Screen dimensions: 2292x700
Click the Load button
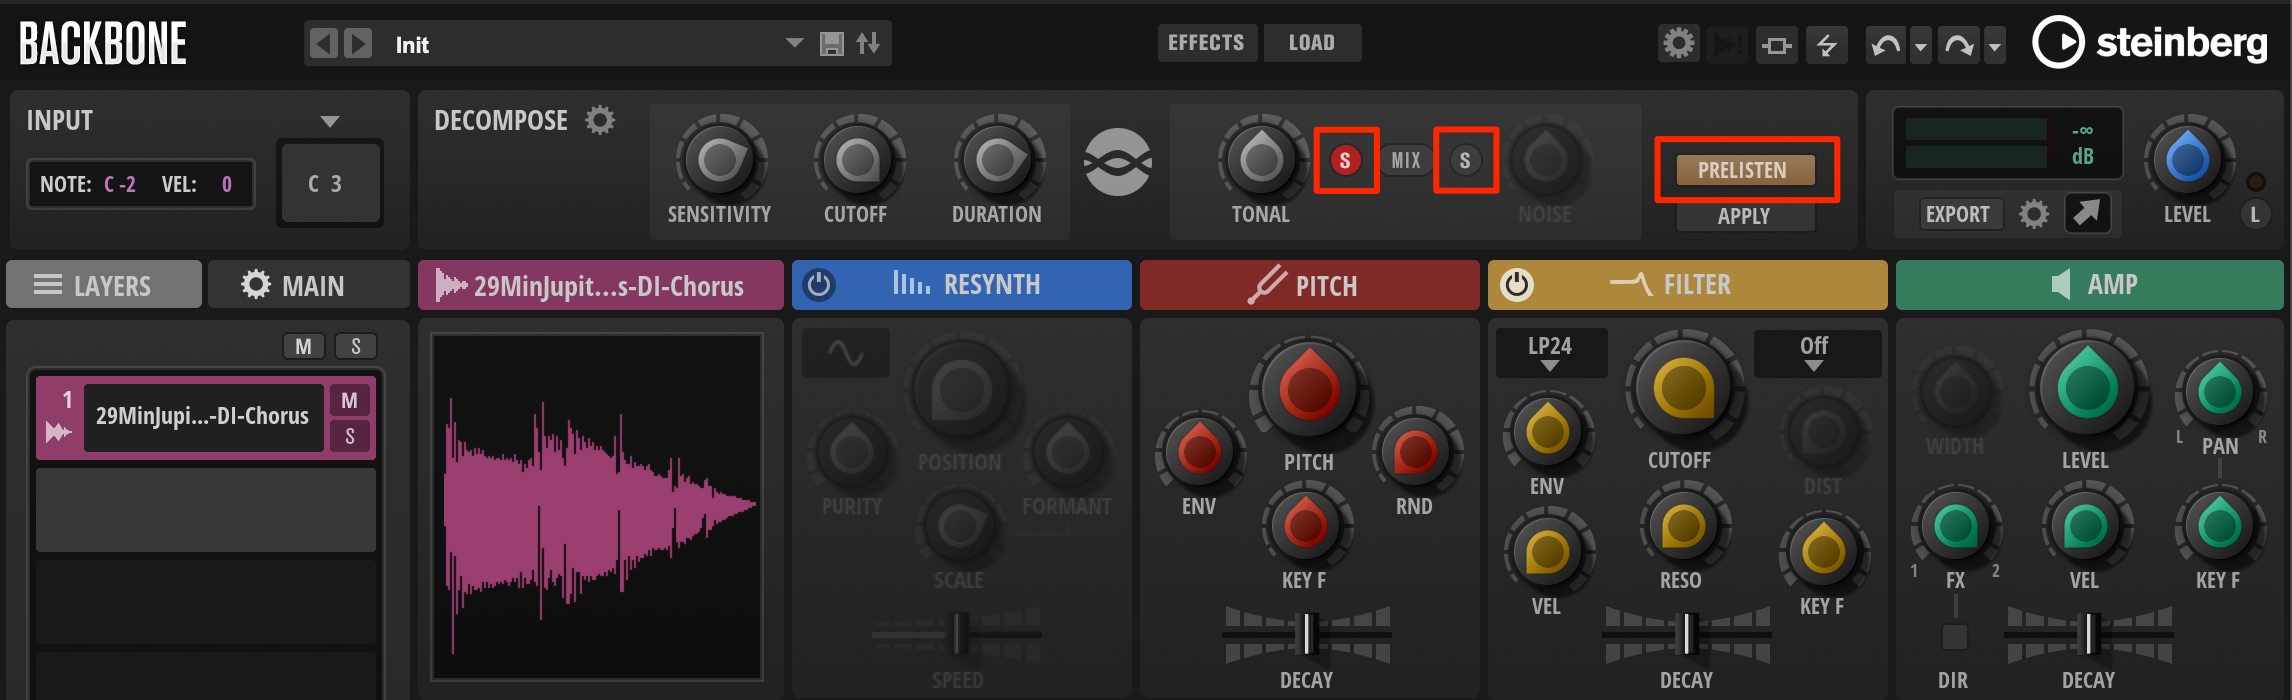point(1312,43)
